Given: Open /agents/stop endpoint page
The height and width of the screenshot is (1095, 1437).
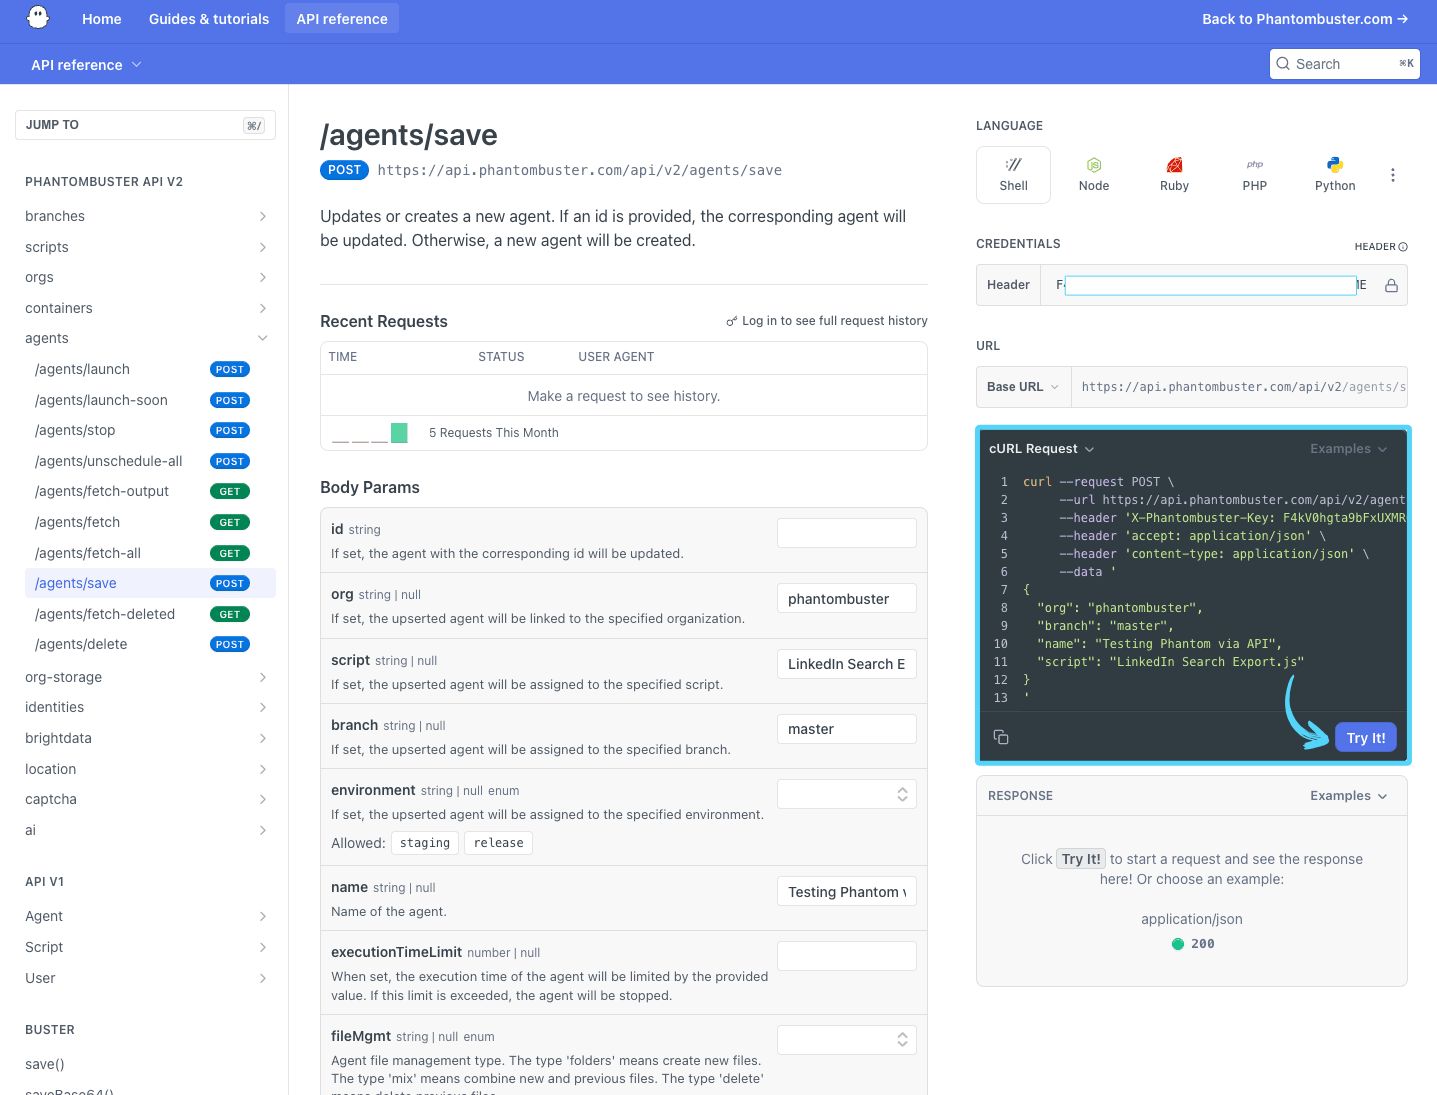Looking at the screenshot, I should pos(150,430).
